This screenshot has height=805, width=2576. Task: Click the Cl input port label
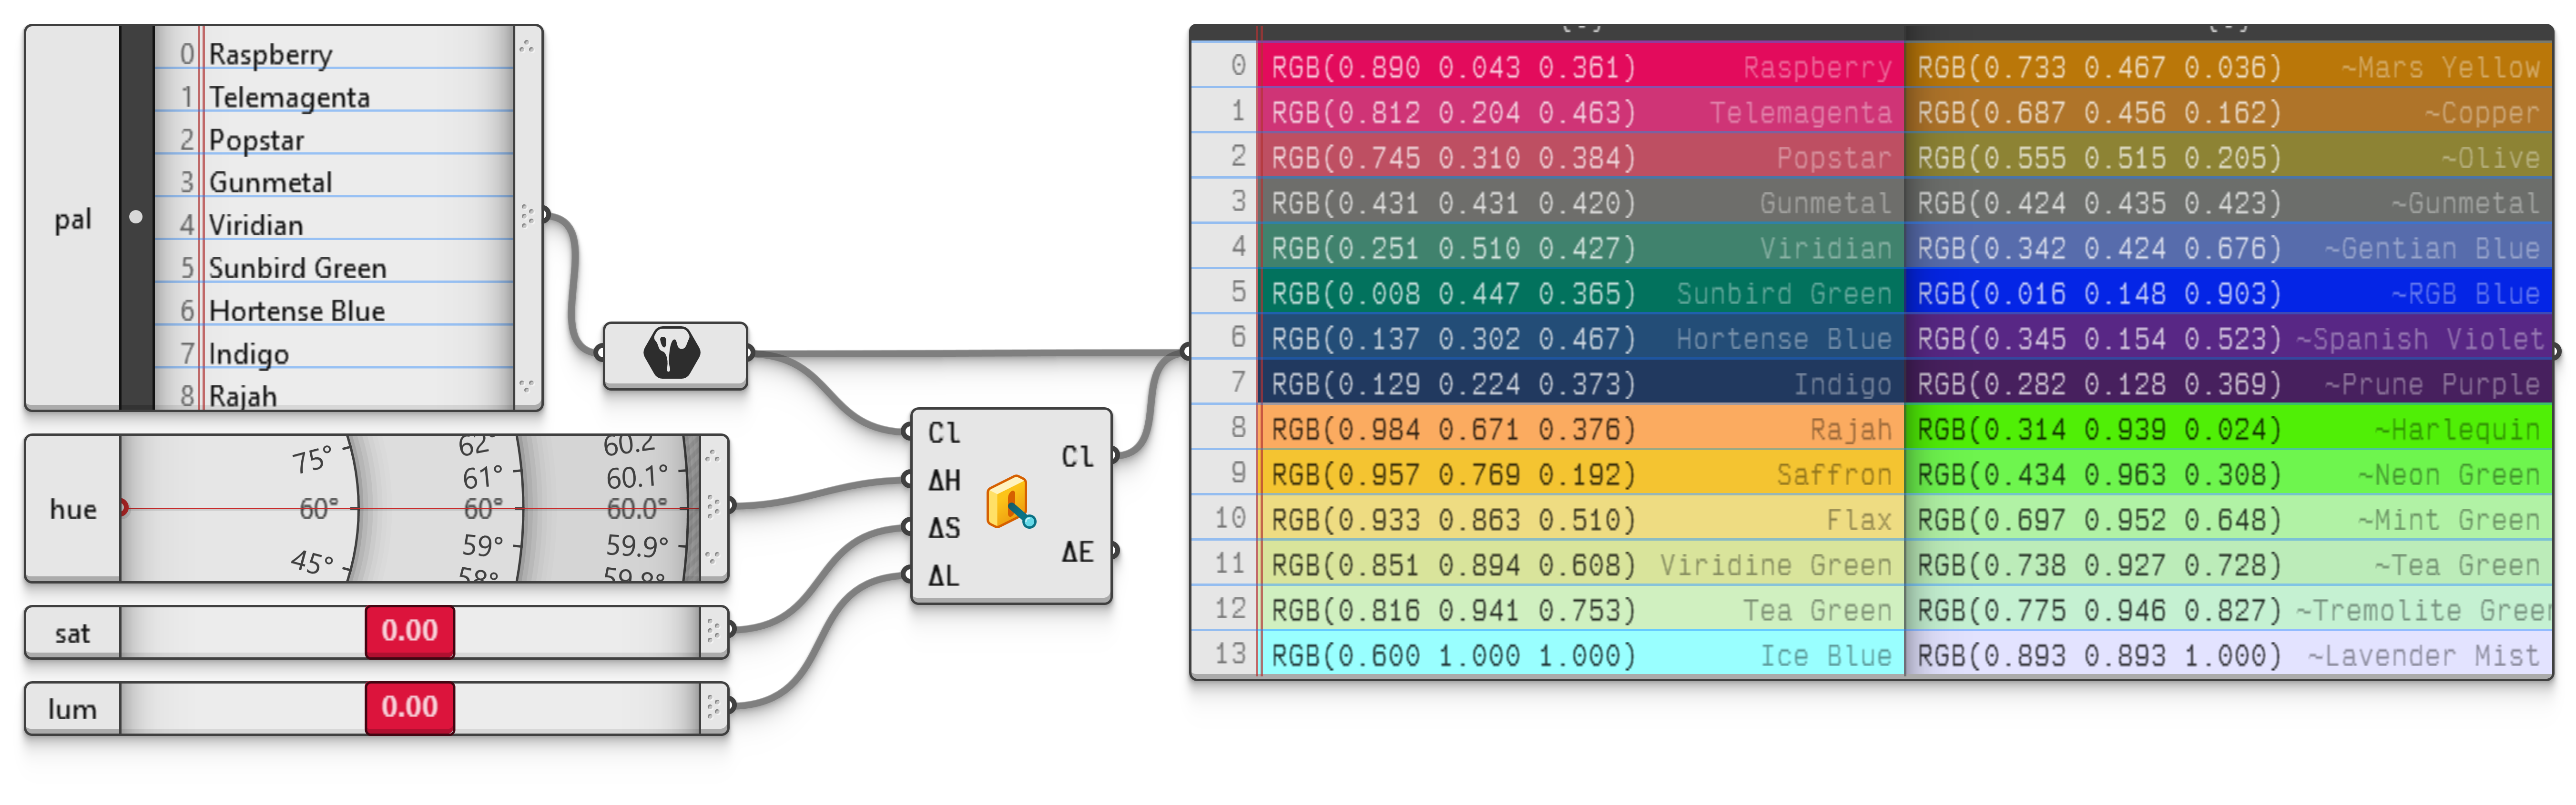pyautogui.click(x=944, y=433)
